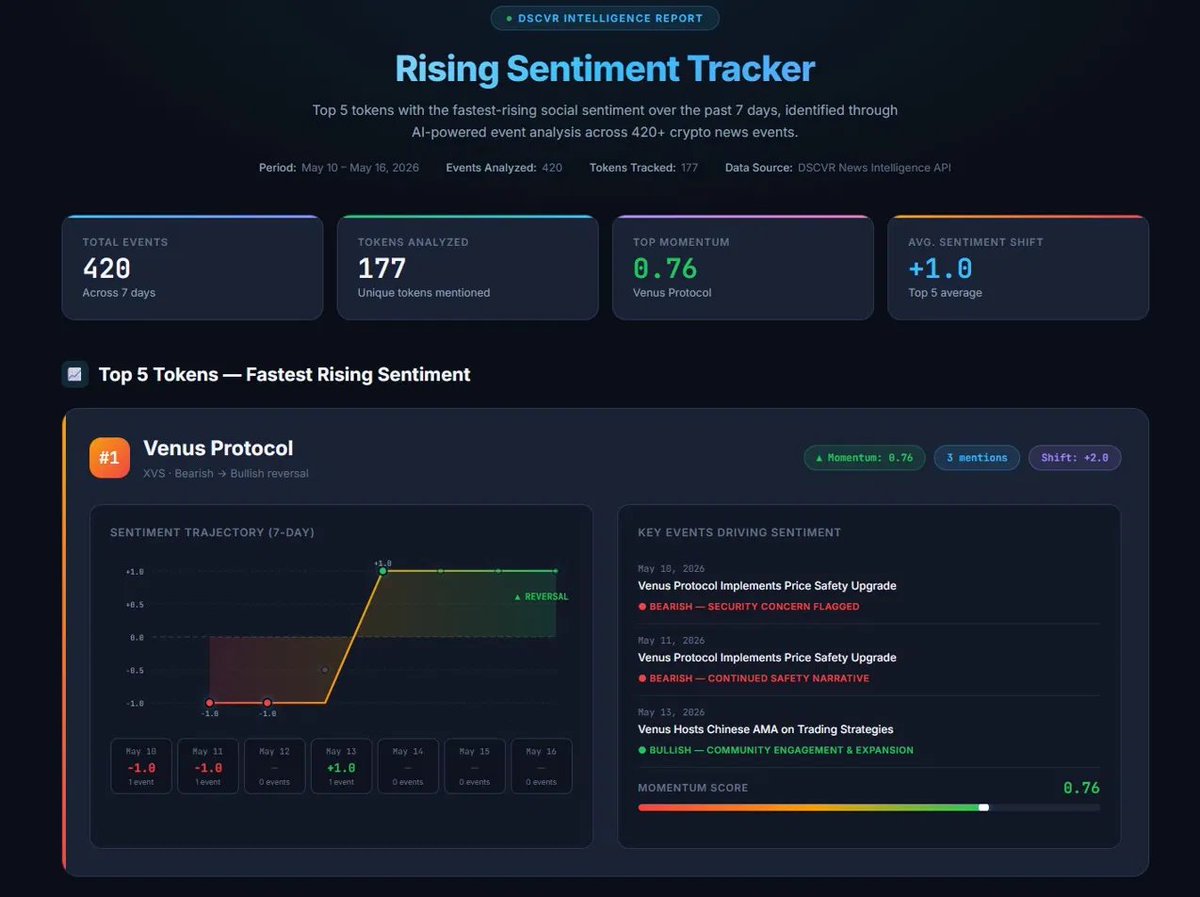Click the Events Analyzed: 420 text
The width and height of the screenshot is (1200, 897).
click(504, 168)
